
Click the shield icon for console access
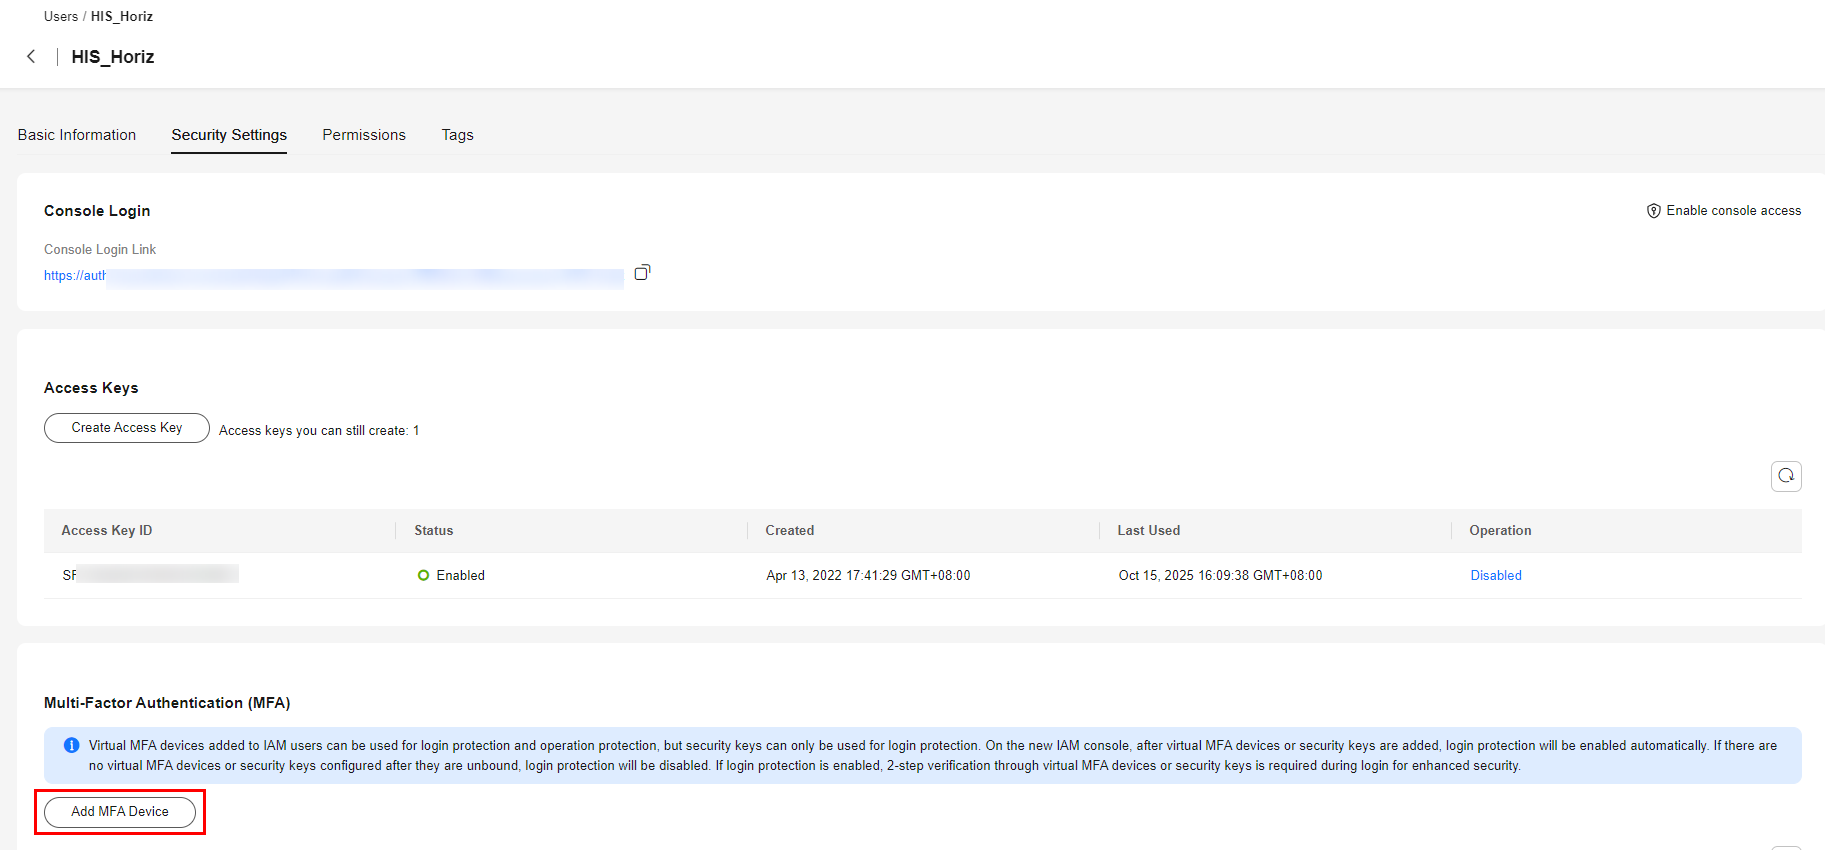click(x=1653, y=211)
